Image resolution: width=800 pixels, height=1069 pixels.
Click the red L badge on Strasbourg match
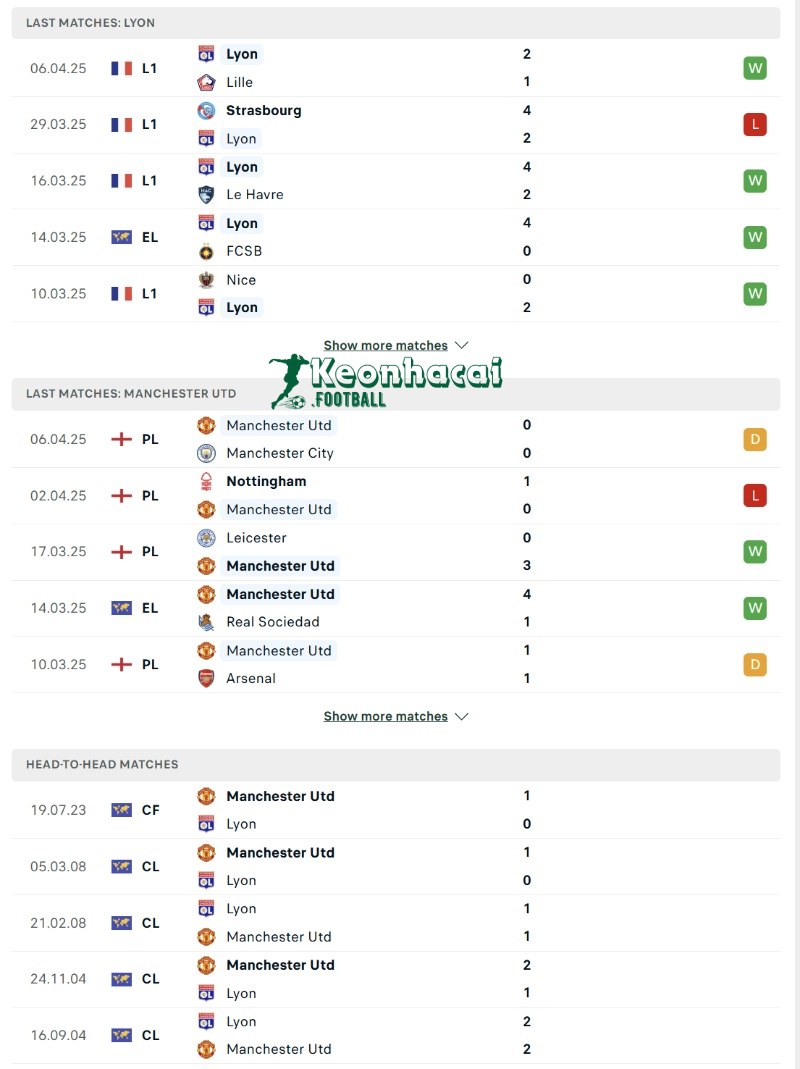755,124
